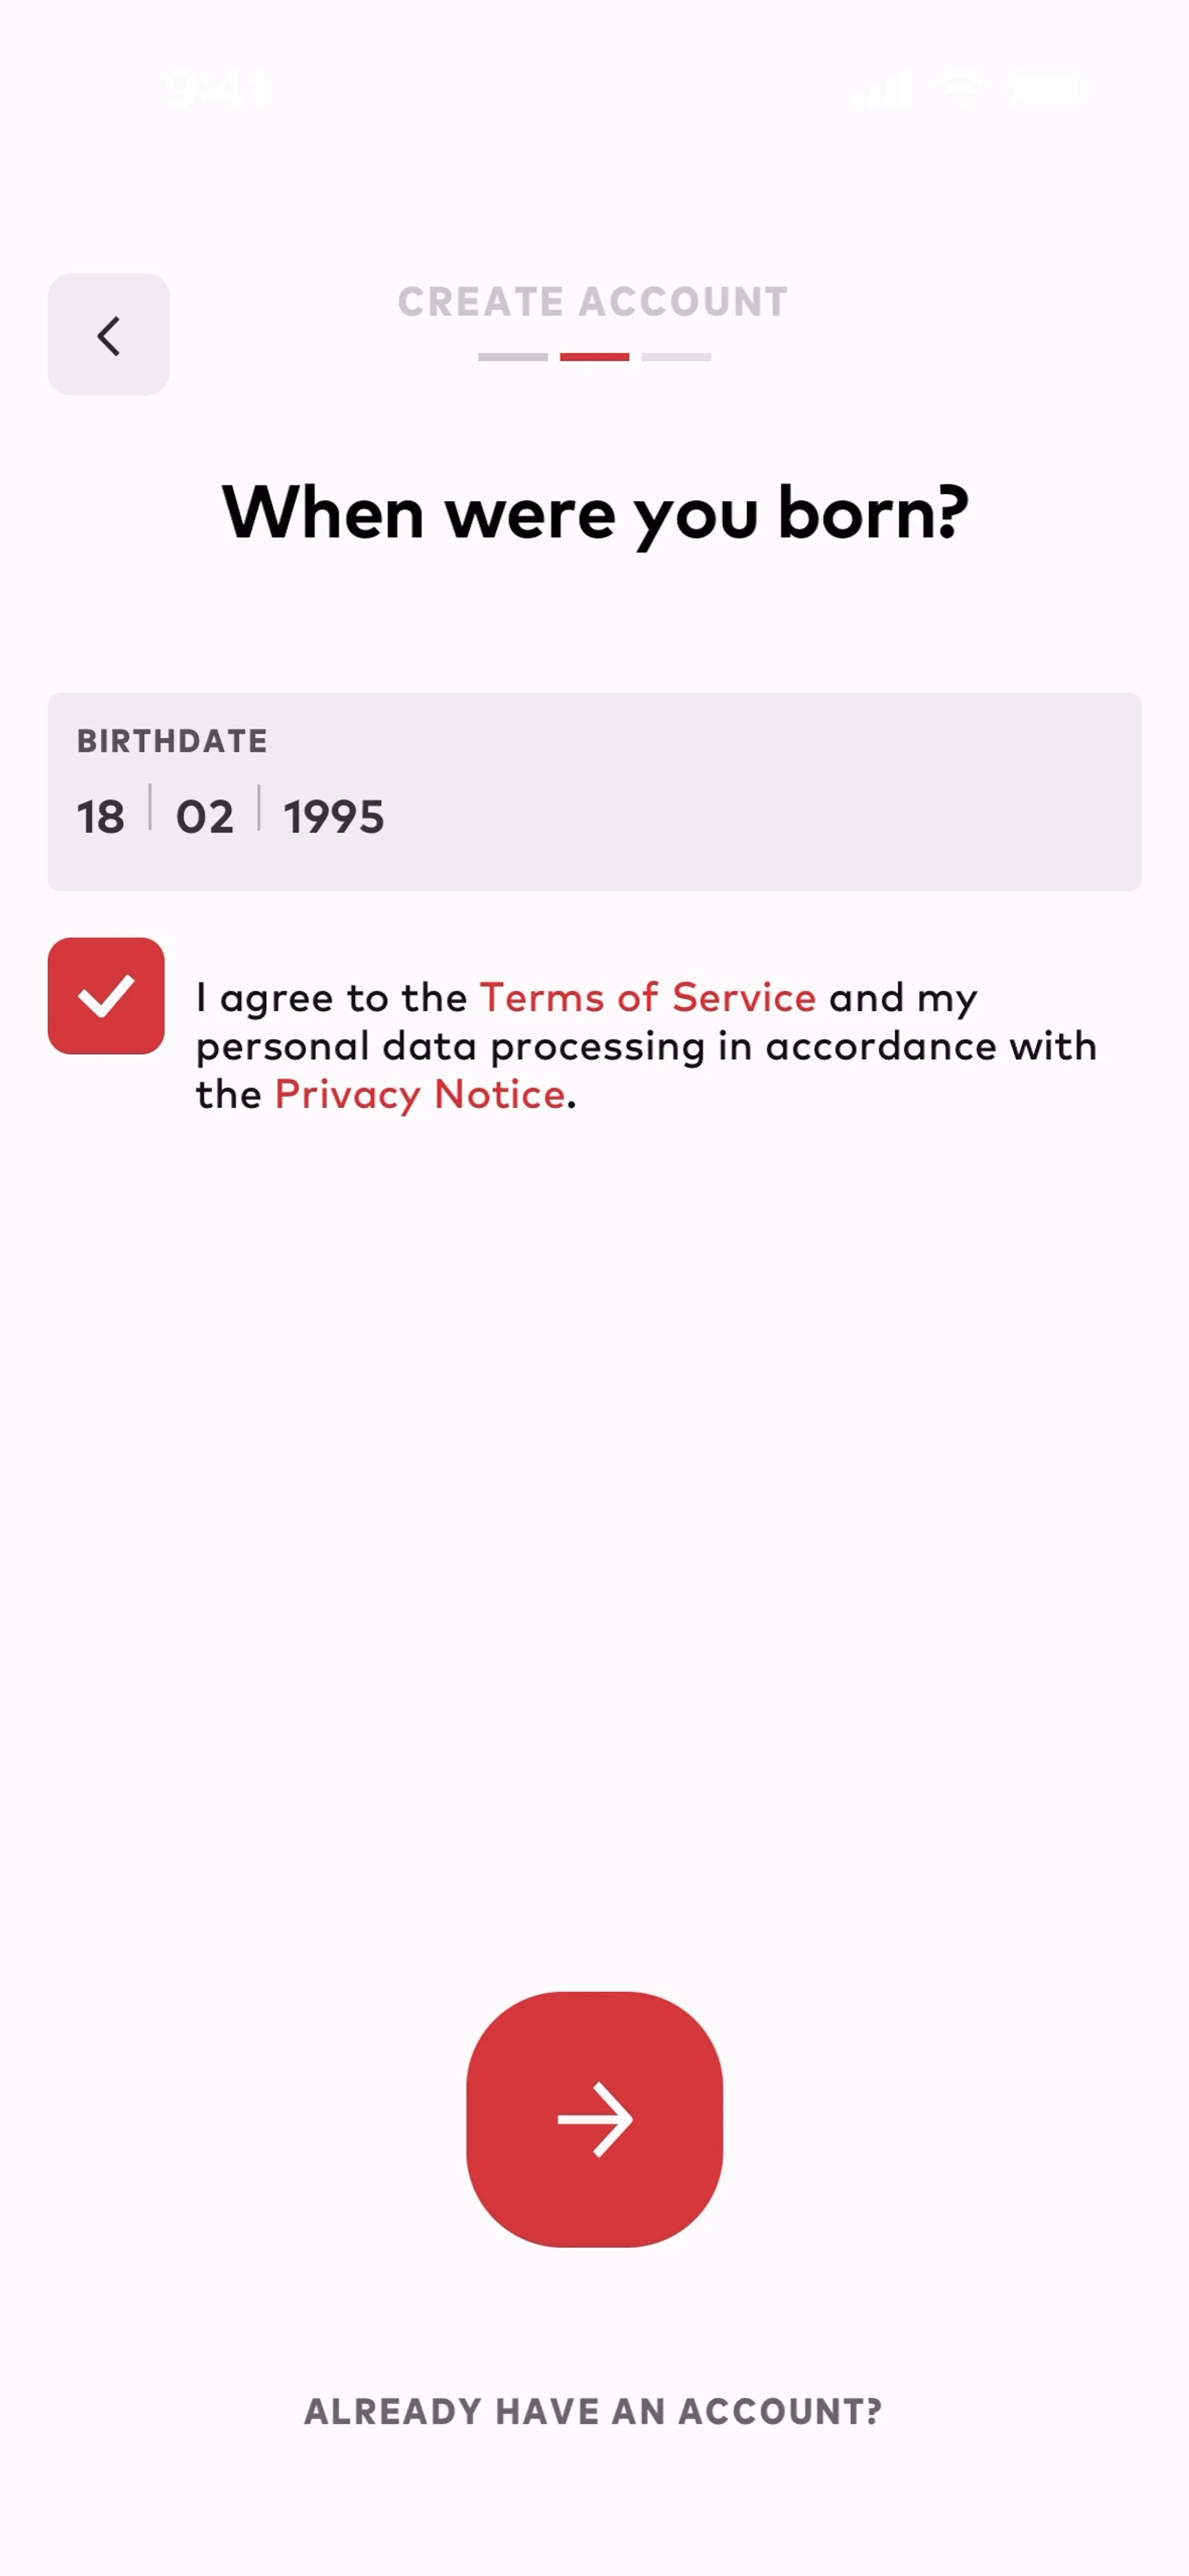Select the month value 02
1189x2576 pixels.
coord(205,816)
